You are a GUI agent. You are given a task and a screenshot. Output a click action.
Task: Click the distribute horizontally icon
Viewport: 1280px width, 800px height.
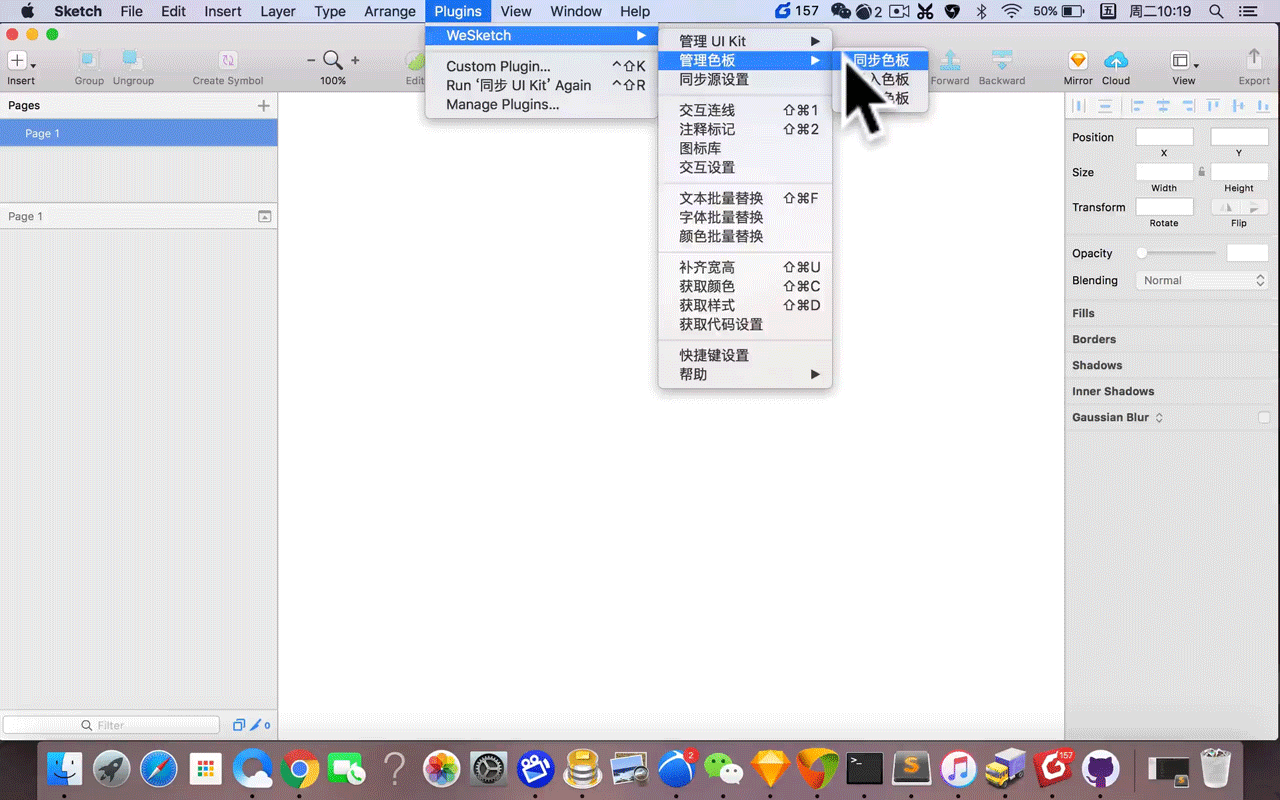pyautogui.click(x=1079, y=105)
